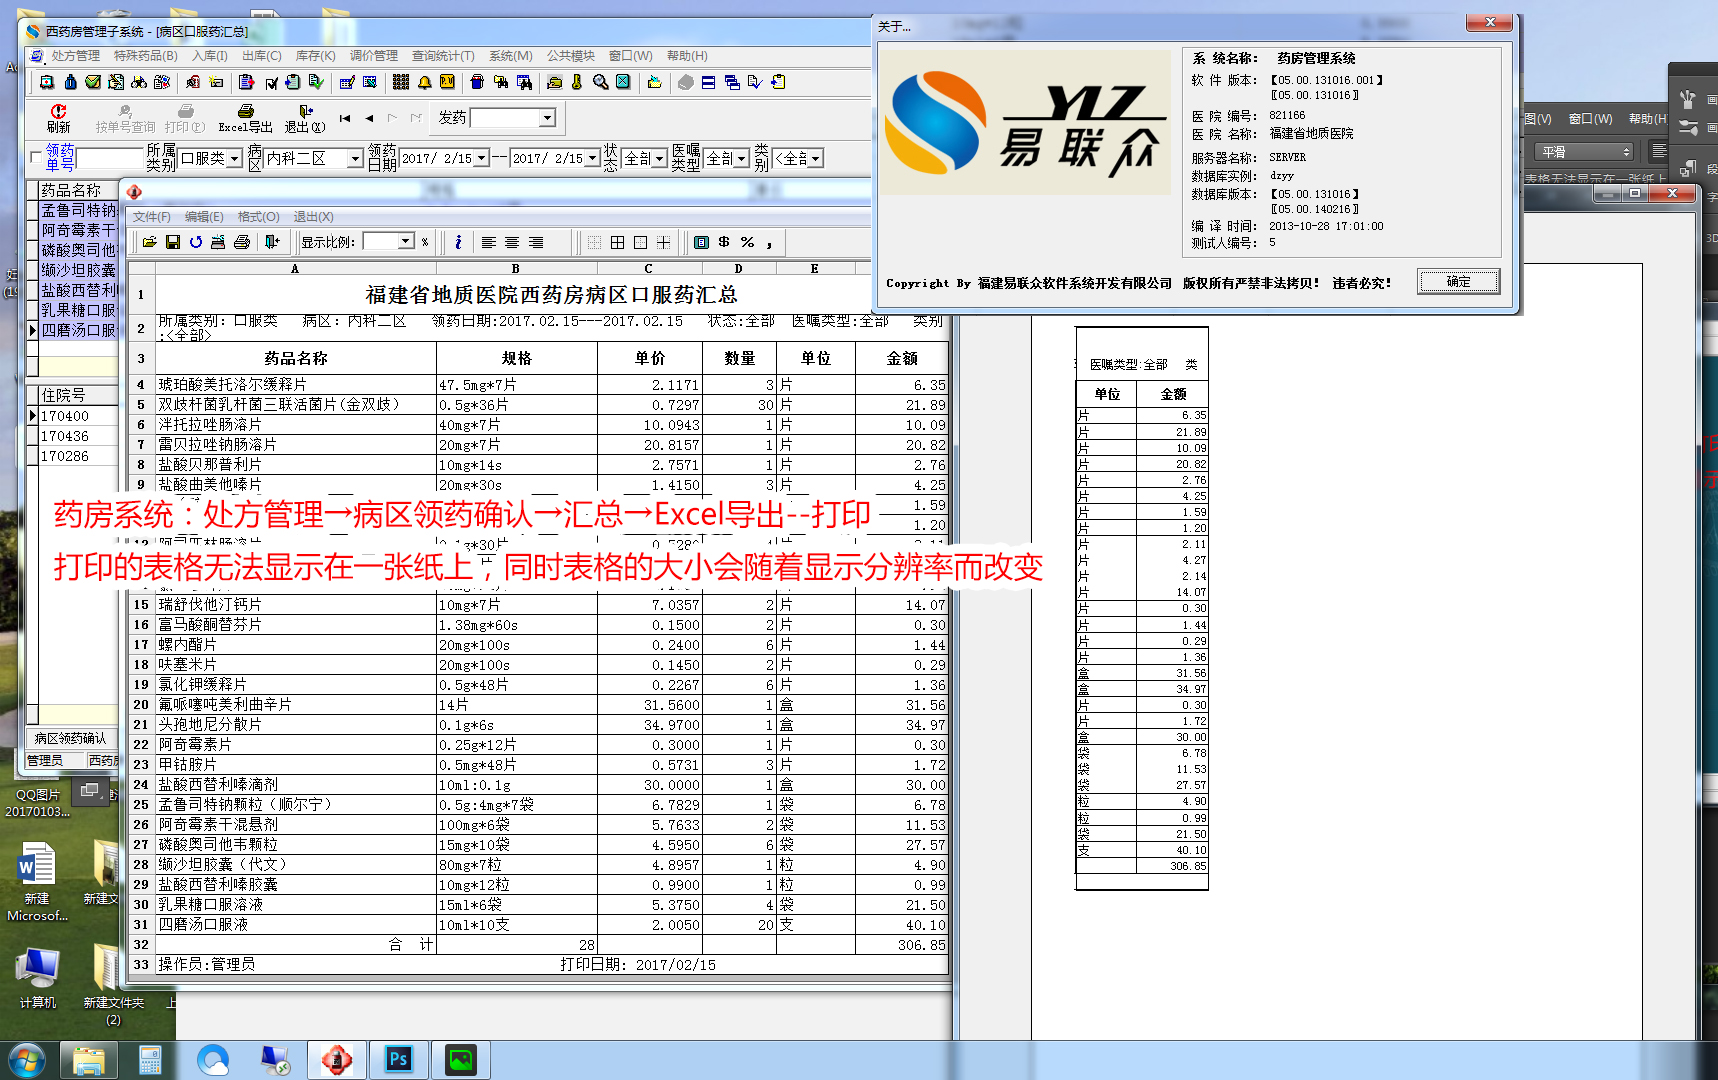Go to previous record navigation arrow
Image resolution: width=1718 pixels, height=1080 pixels.
click(x=369, y=118)
